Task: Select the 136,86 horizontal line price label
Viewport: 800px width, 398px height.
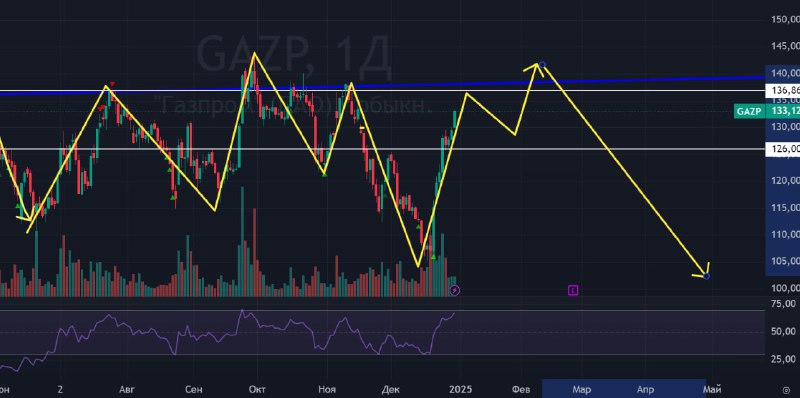Action: (783, 90)
